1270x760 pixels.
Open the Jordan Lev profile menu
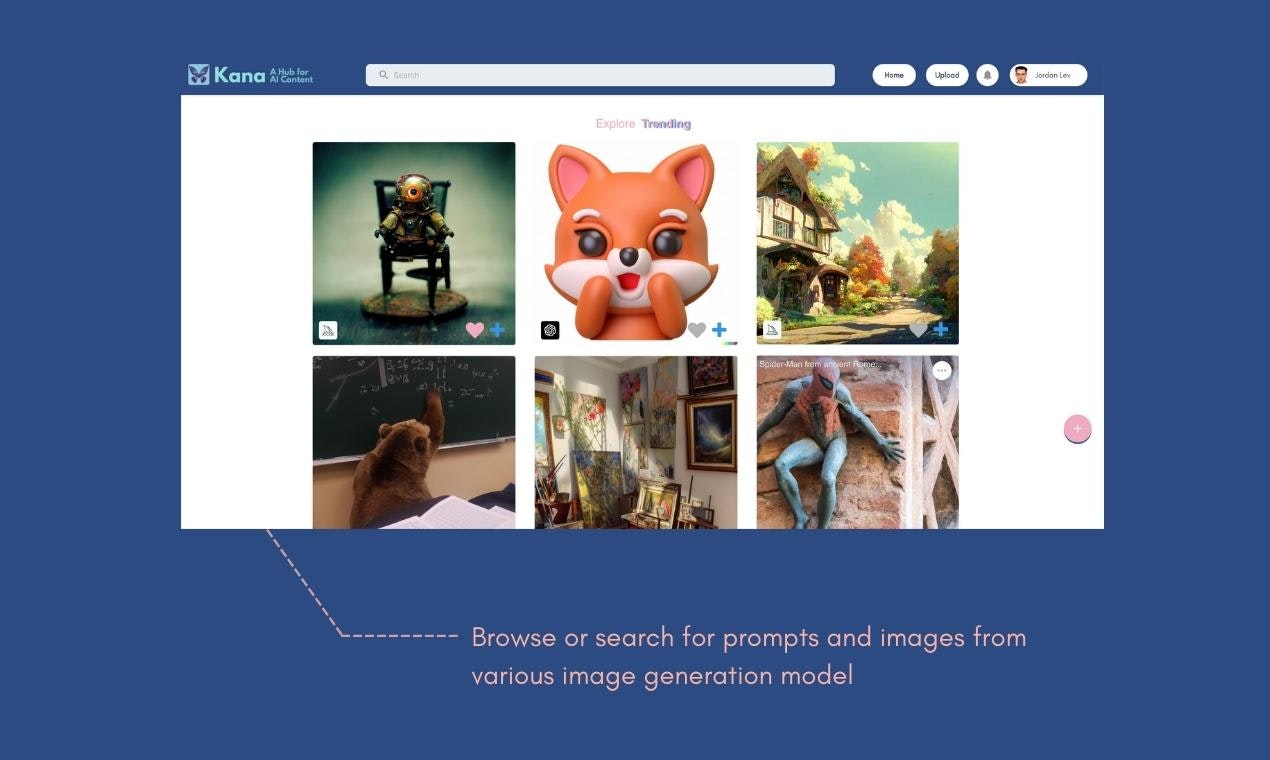(x=1048, y=75)
